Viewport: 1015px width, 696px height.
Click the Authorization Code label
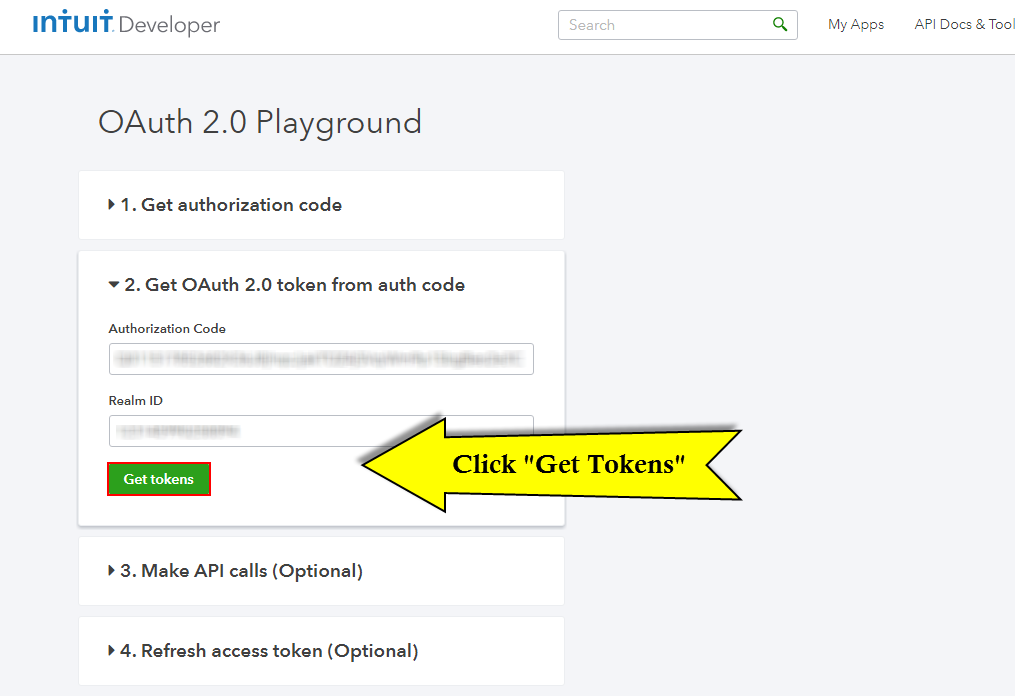(x=167, y=329)
